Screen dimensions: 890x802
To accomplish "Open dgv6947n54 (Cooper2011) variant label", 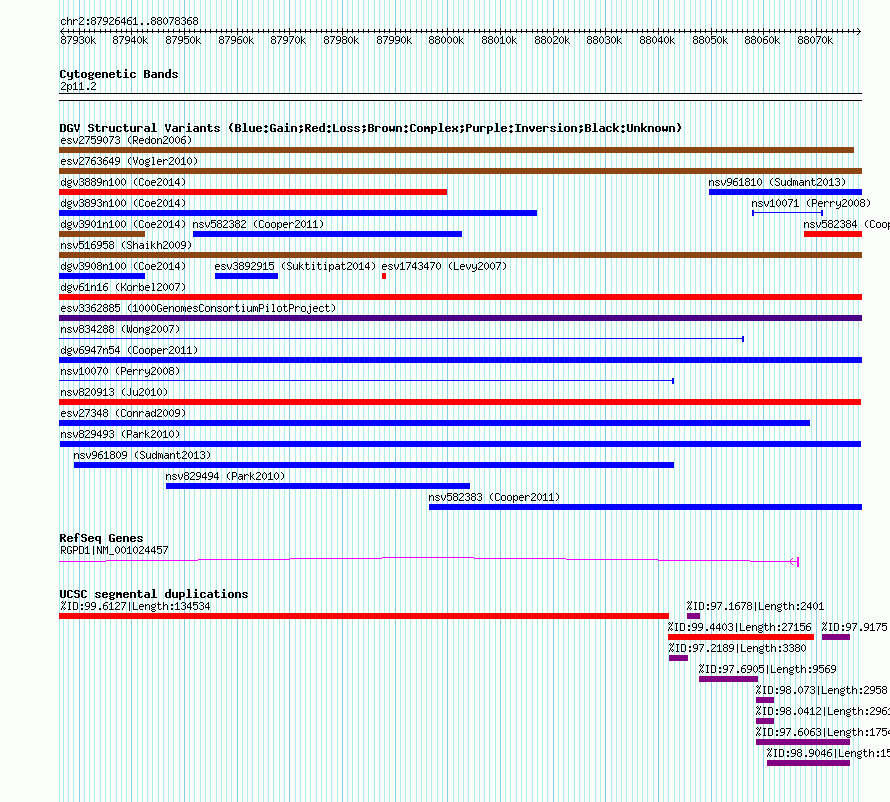I will point(129,350).
